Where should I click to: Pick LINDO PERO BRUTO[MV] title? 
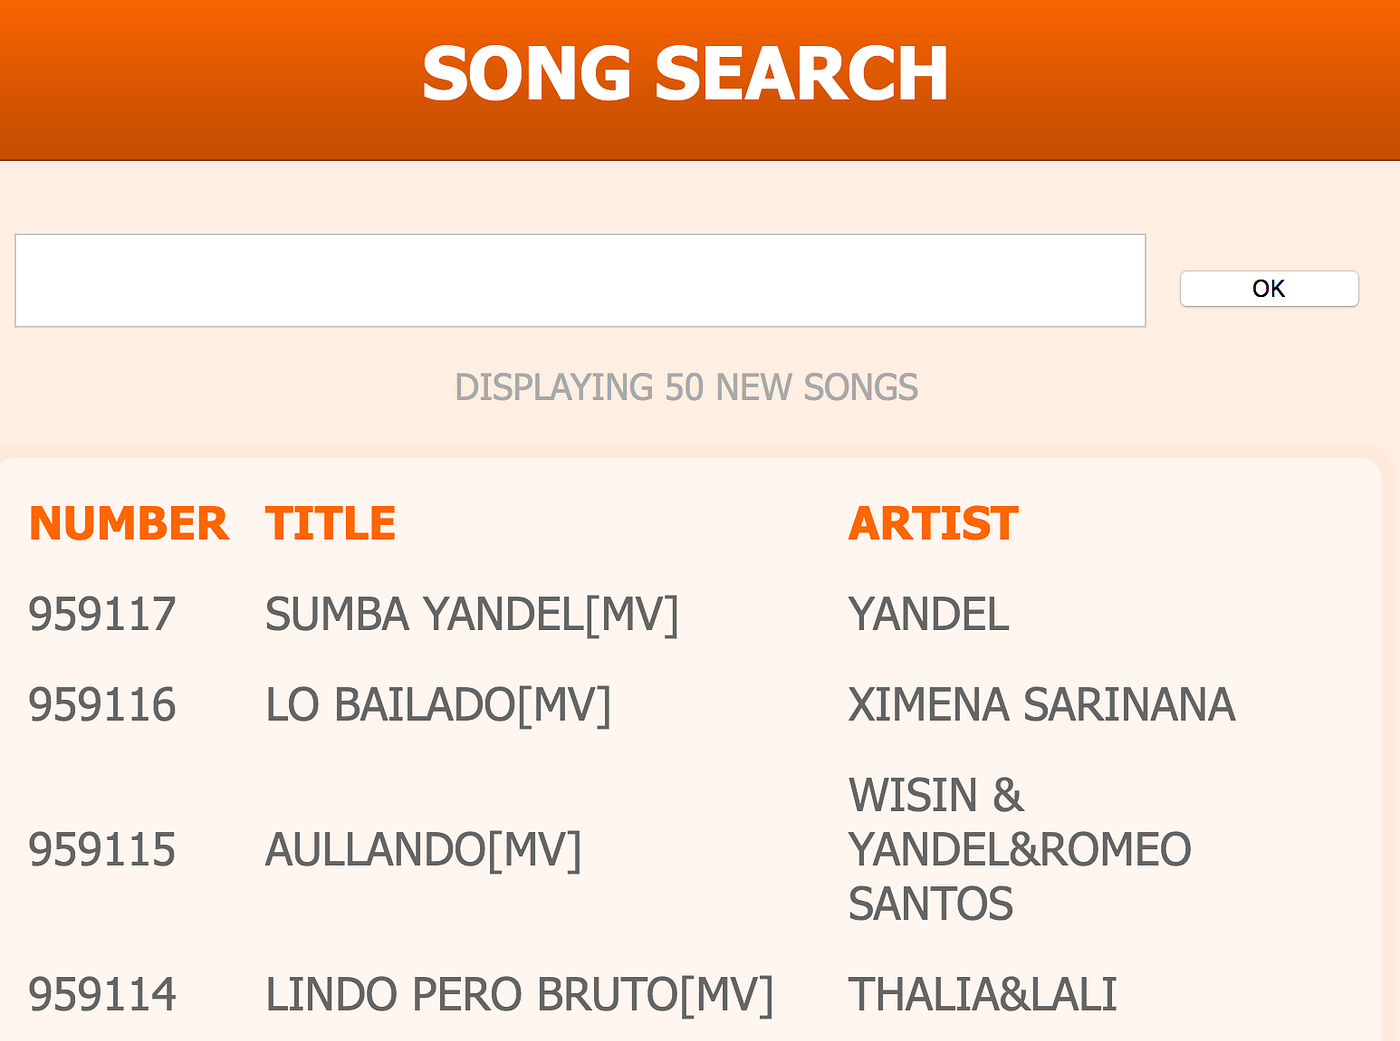pos(519,995)
